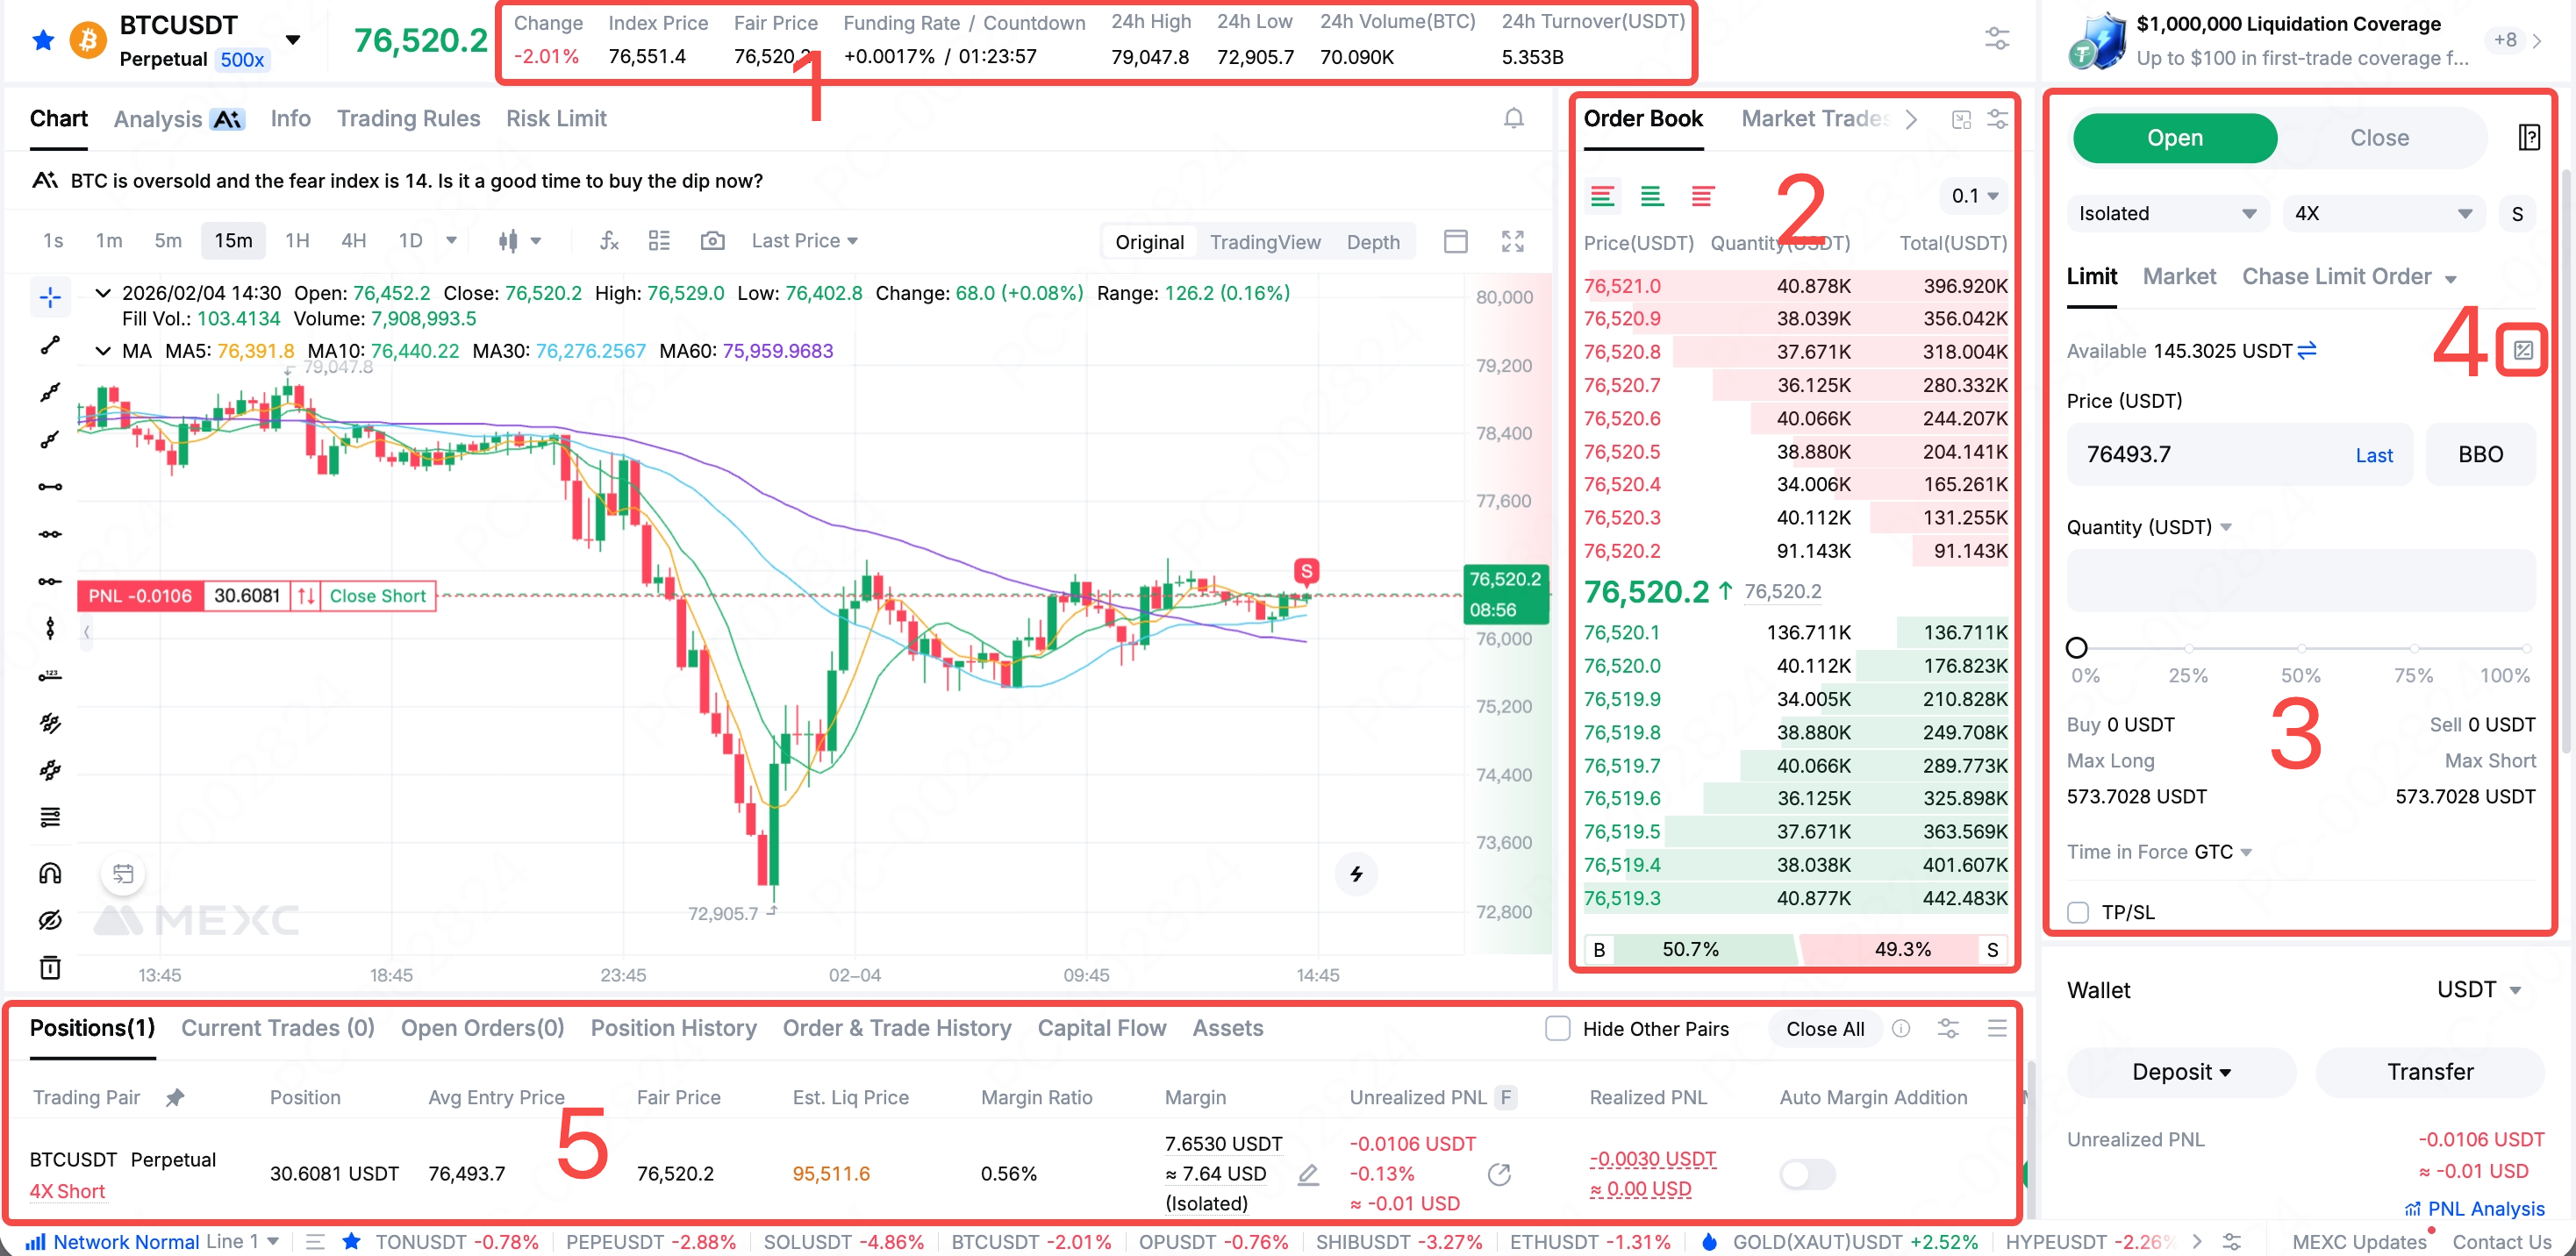Enter fullscreen chart mode
This screenshot has height=1256, width=2576.
pos(1512,241)
